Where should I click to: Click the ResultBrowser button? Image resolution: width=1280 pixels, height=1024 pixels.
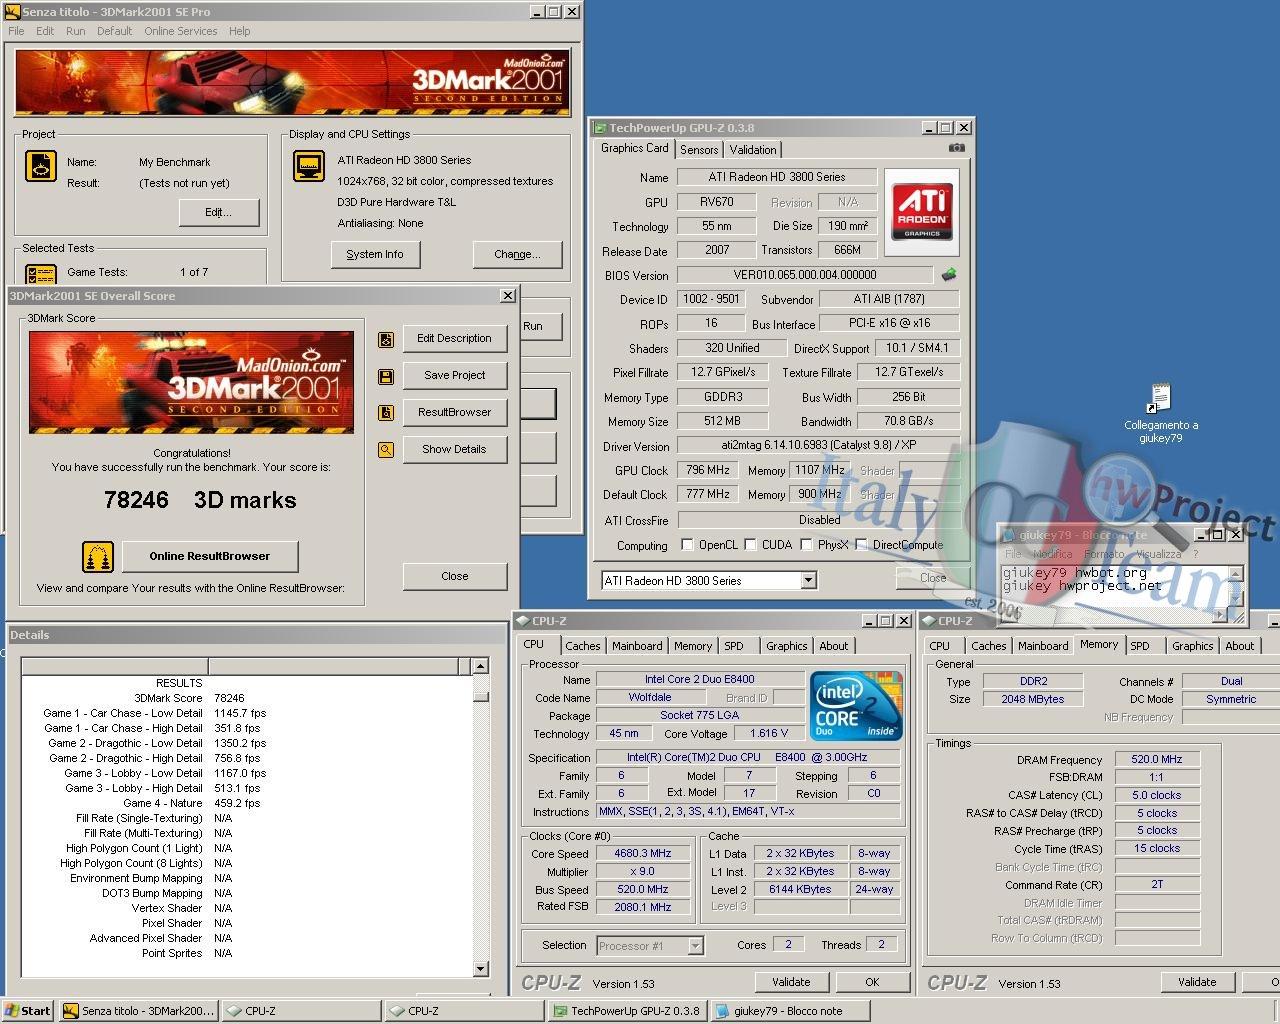455,413
